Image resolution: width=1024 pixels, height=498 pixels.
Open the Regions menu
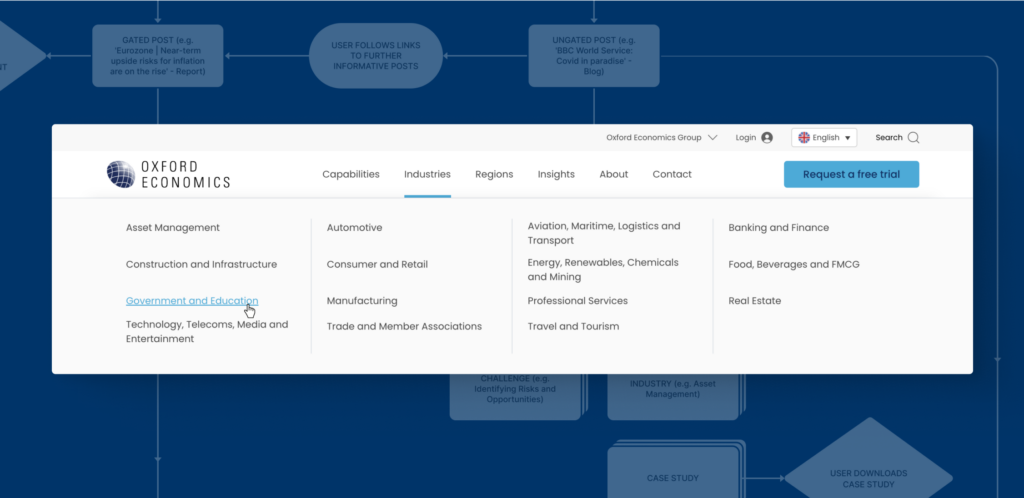(x=494, y=174)
